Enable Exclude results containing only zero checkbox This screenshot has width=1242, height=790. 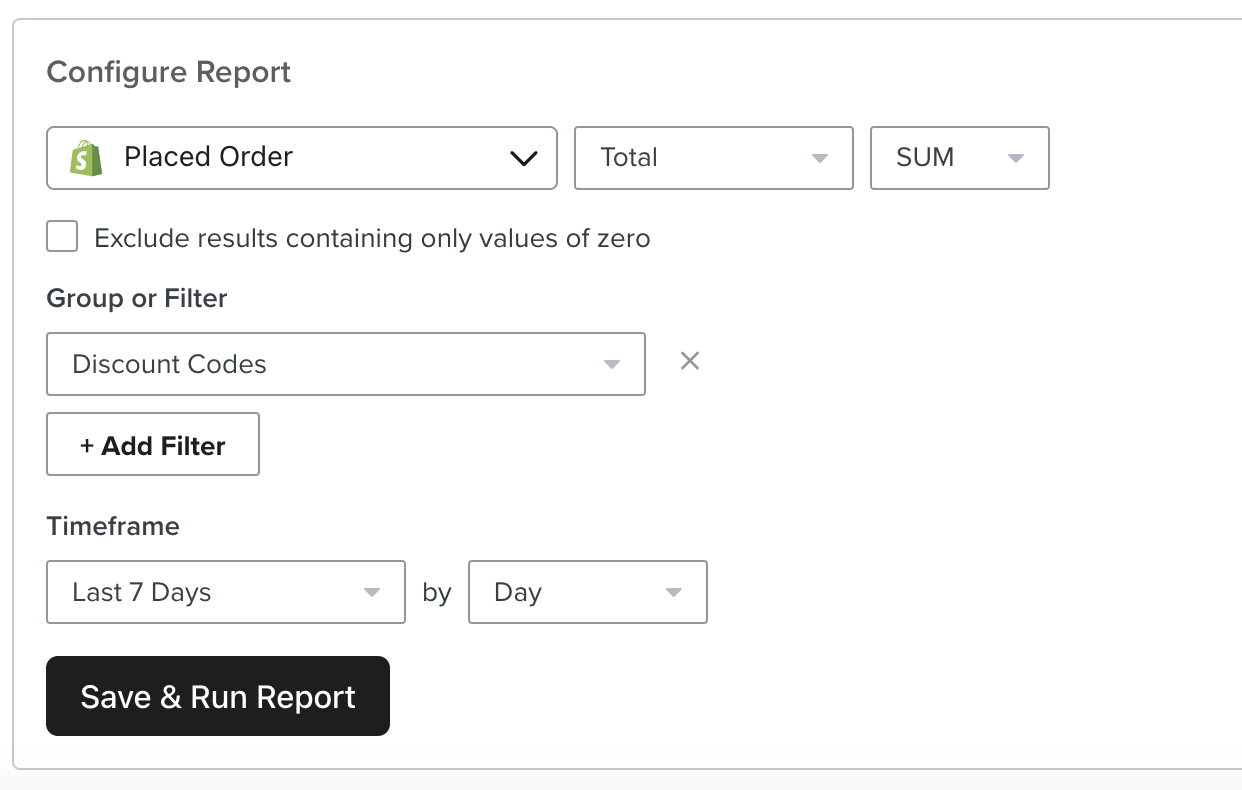[x=62, y=238]
